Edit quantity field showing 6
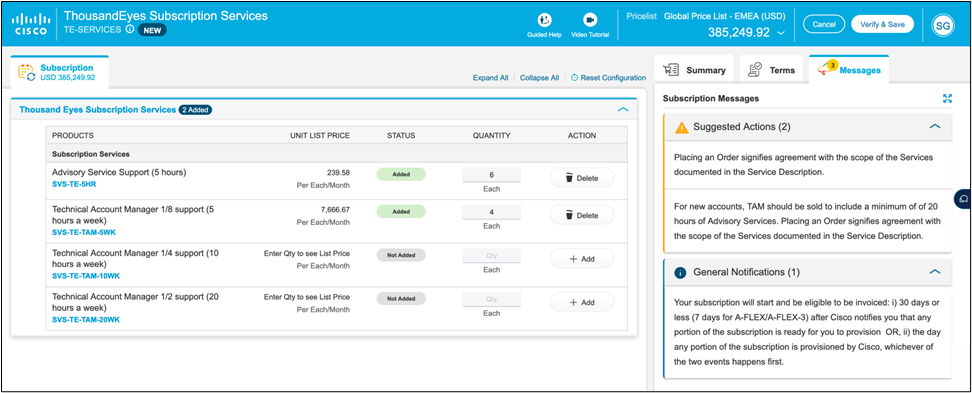The height and width of the screenshot is (393, 972). (492, 175)
